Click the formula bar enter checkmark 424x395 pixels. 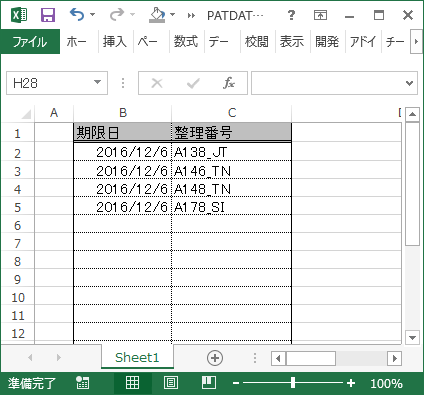193,83
